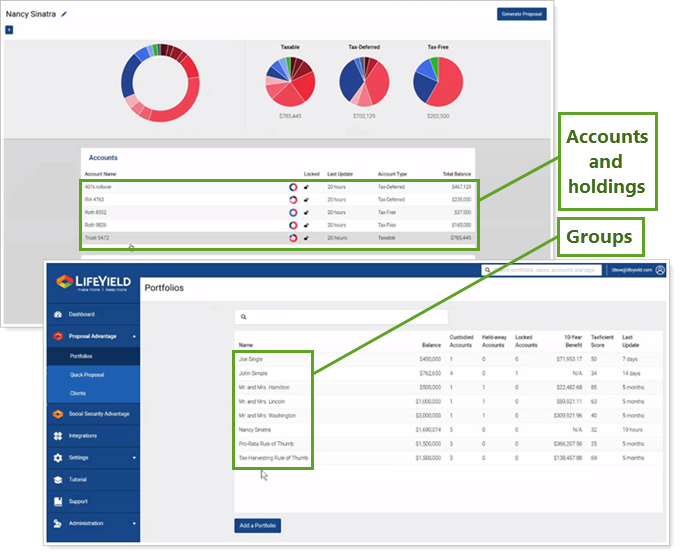The width and height of the screenshot is (680, 556).
Task: Click the Generate Proposal button
Action: click(522, 14)
